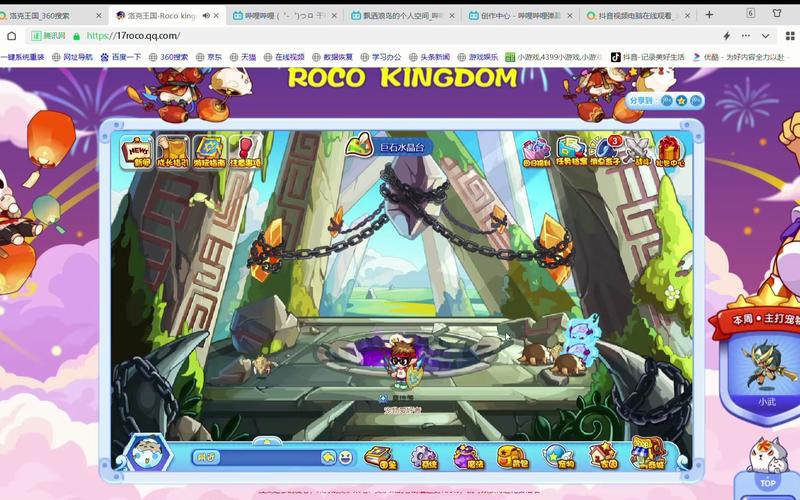Open the world map icon beside 巨石水晶台
This screenshot has height=500, width=800.
pos(359,145)
